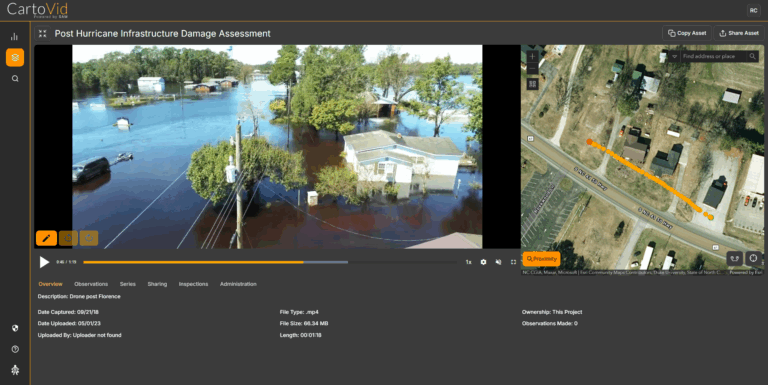Switch to the Sharing tab
The height and width of the screenshot is (385, 768).
157,284
